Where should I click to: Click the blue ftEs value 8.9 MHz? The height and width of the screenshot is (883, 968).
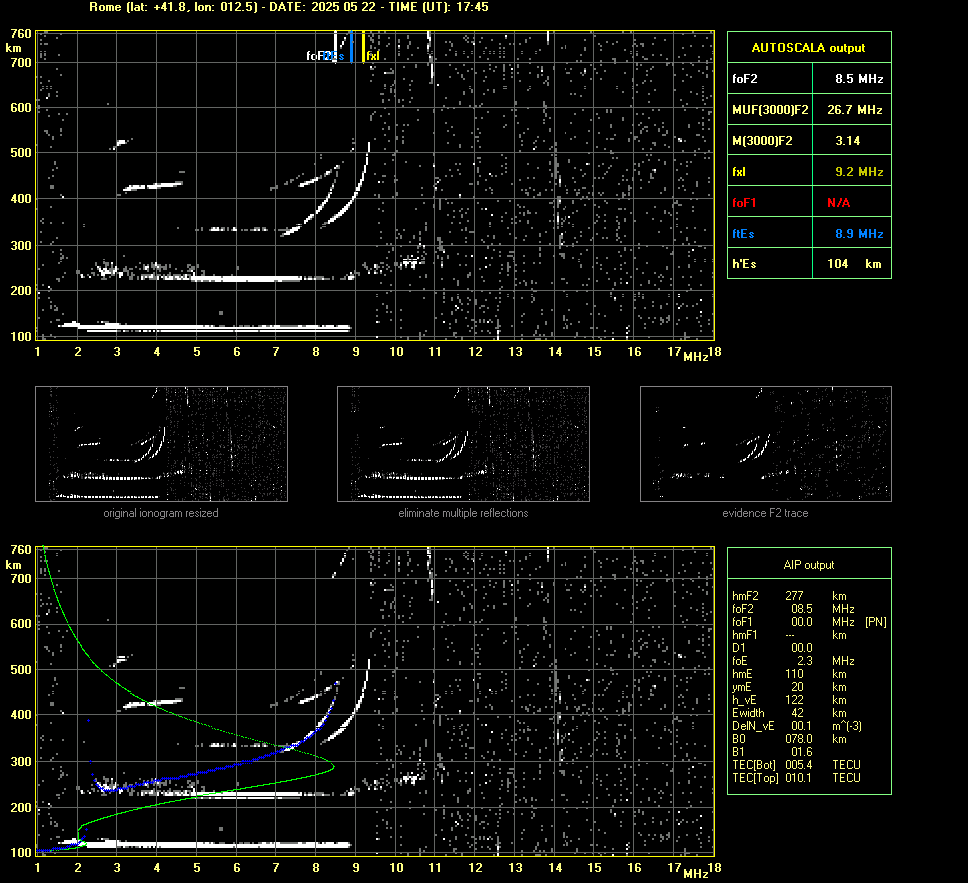[859, 234]
